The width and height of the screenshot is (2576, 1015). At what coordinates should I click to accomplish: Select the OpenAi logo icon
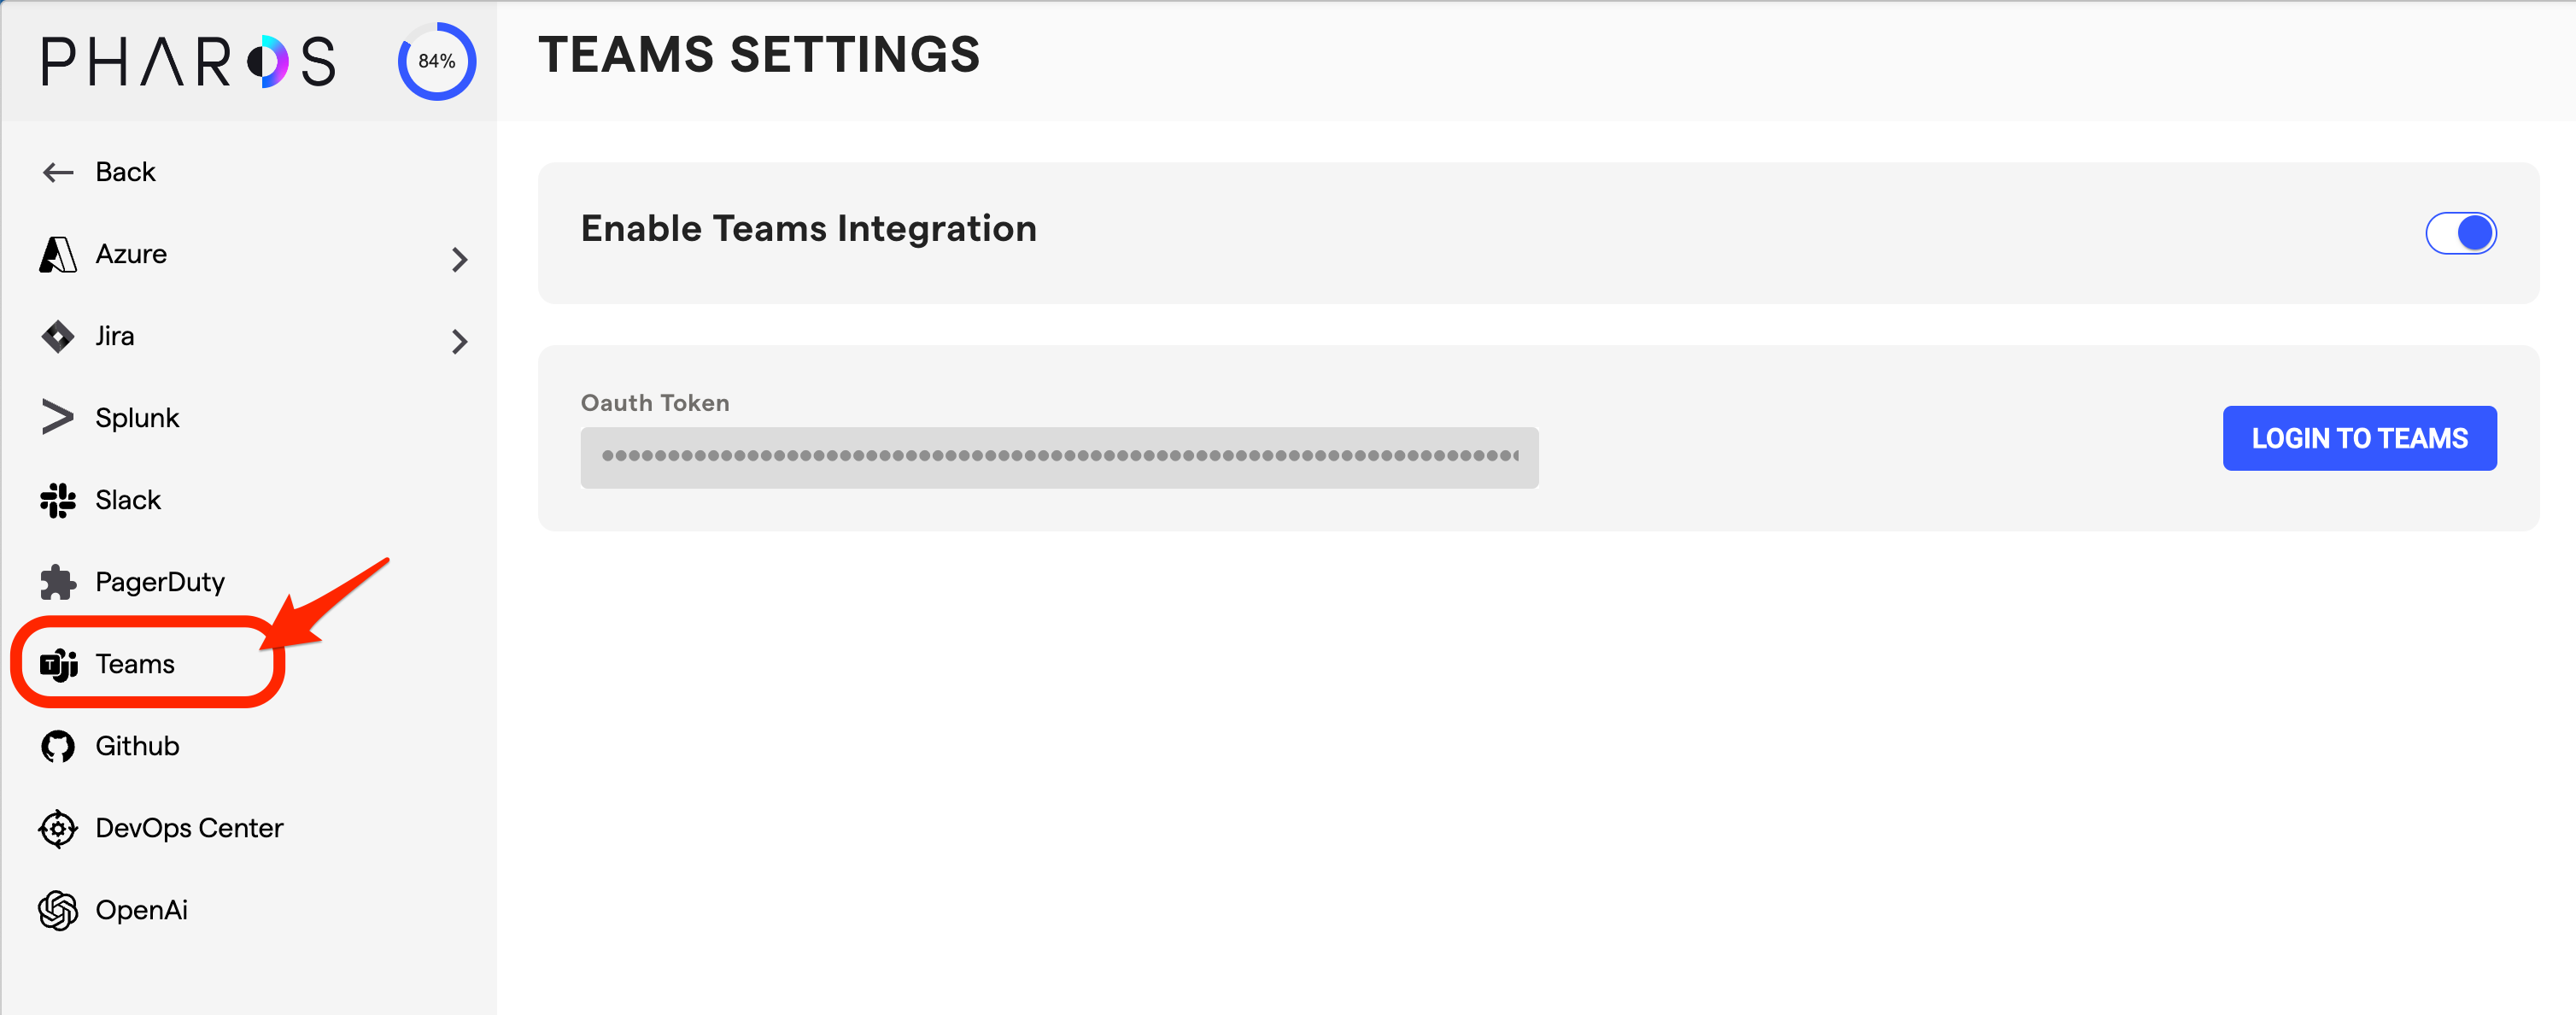tap(58, 911)
